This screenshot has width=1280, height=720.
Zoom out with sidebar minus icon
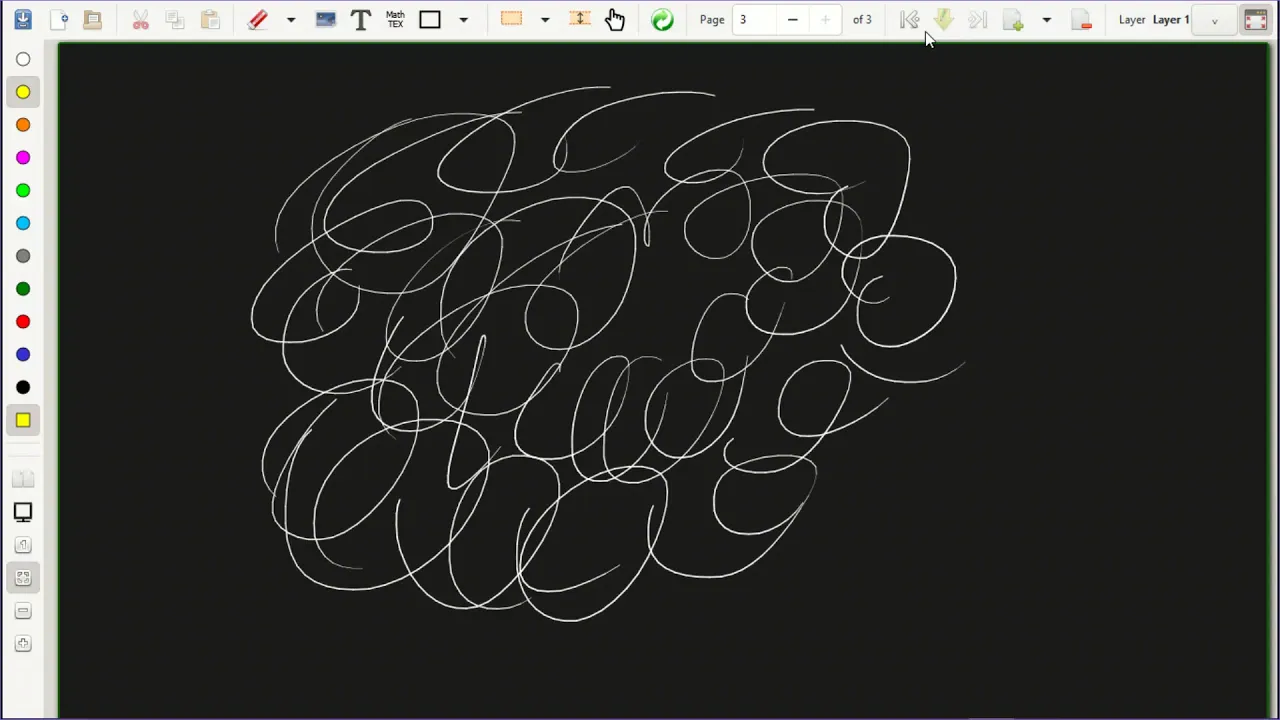[23, 611]
